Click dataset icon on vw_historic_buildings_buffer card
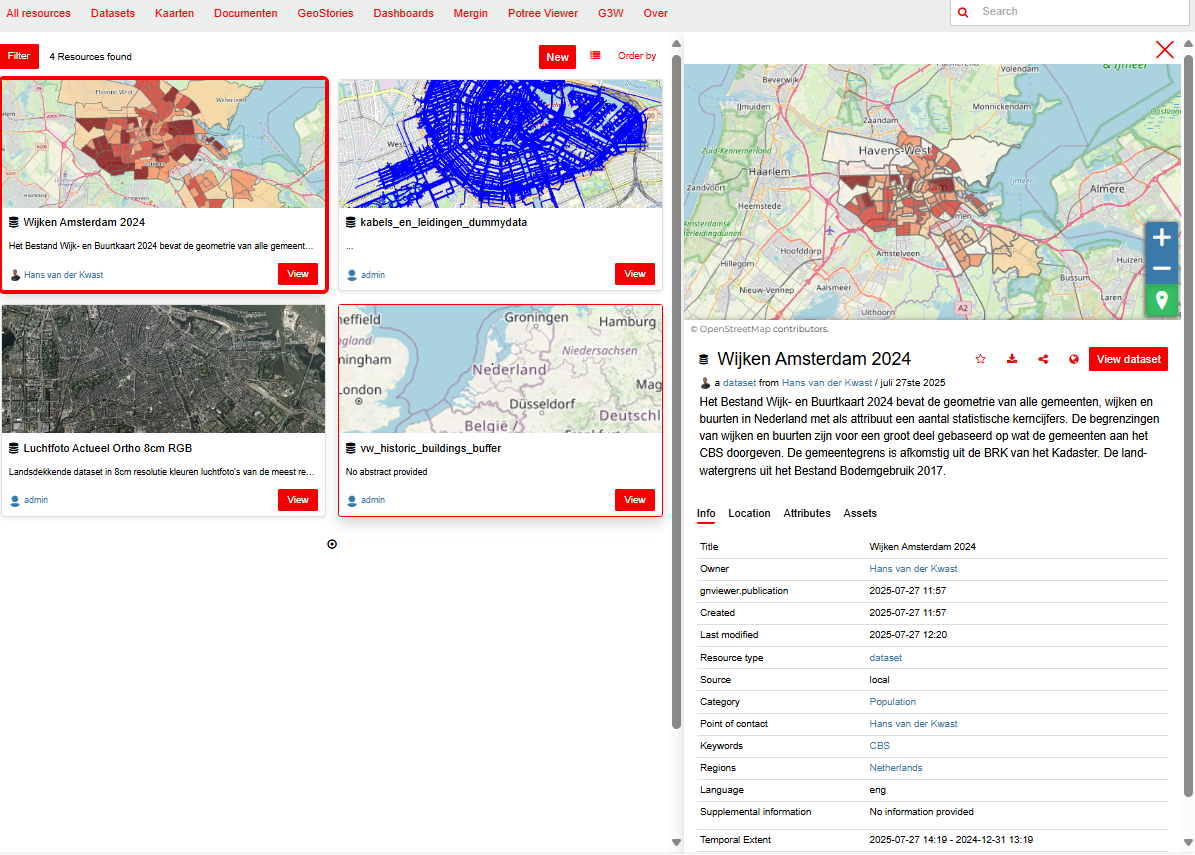The height and width of the screenshot is (855, 1195). click(351, 448)
